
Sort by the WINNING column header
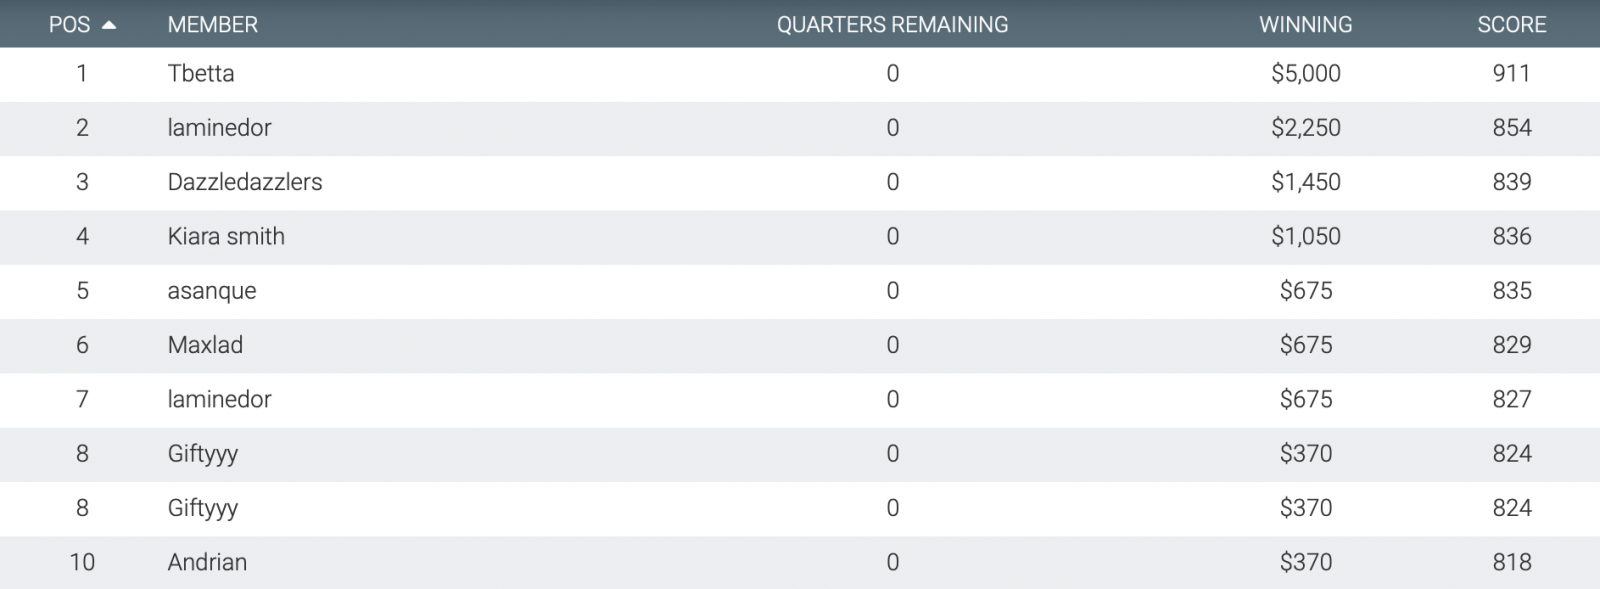[1305, 25]
